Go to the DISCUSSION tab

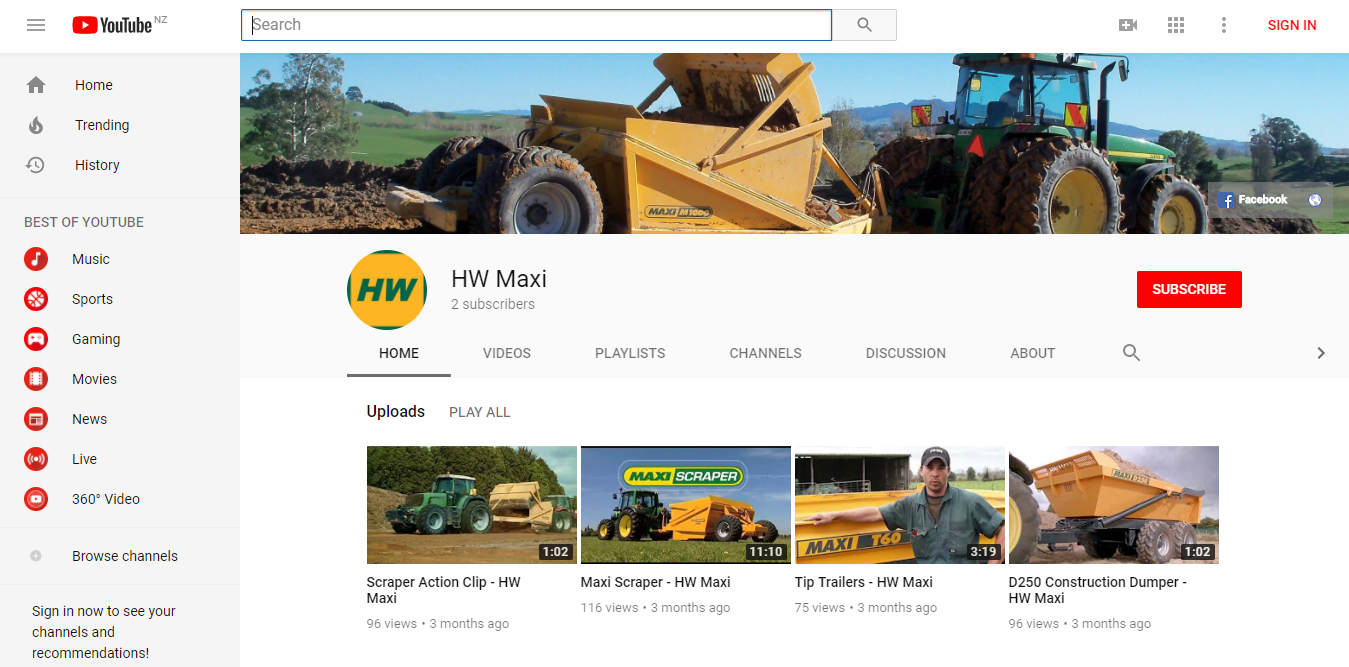pyautogui.click(x=906, y=353)
